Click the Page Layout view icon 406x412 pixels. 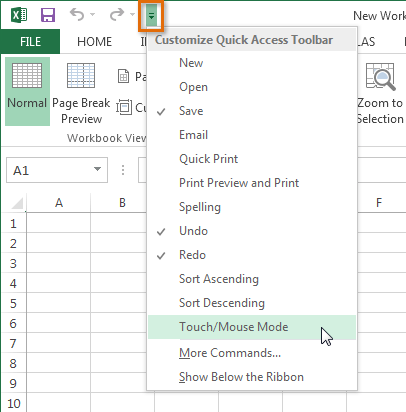coord(124,77)
